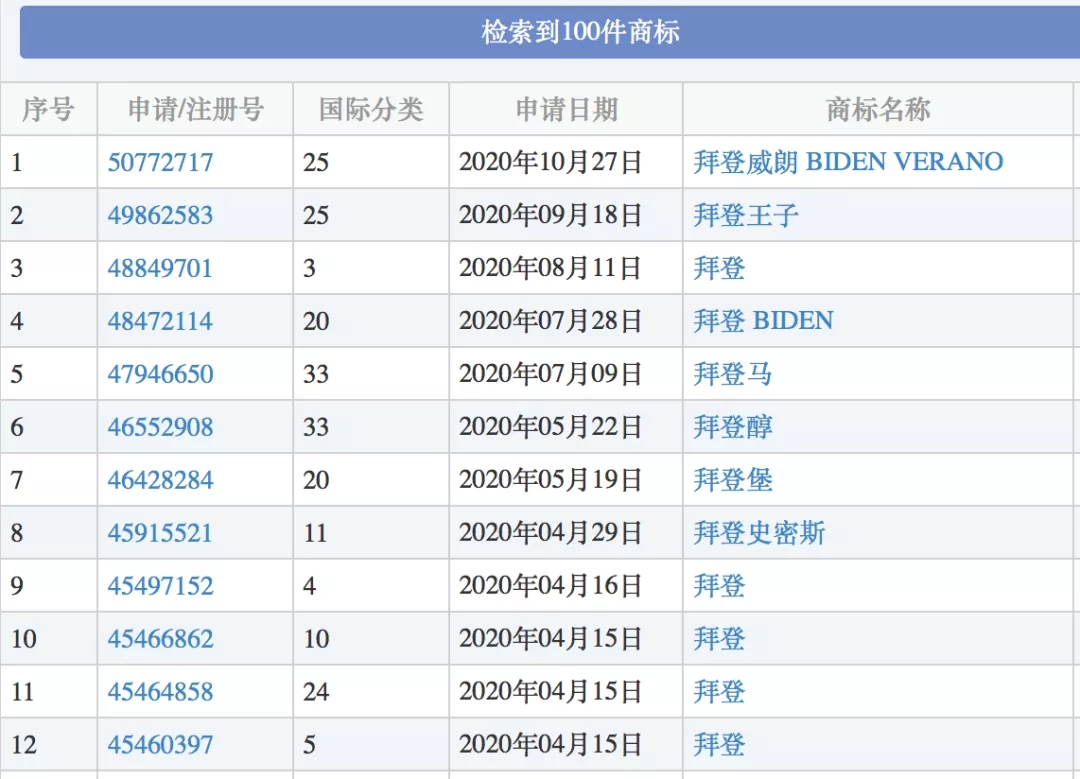Click the date 2020年07月28日

[550, 322]
